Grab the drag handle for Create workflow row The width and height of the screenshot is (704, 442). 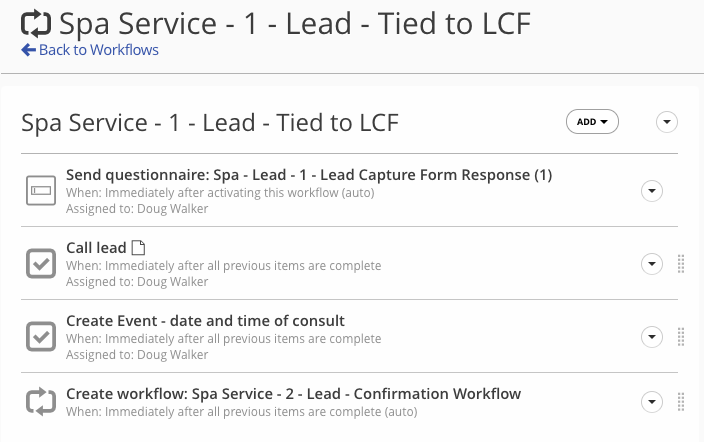coord(681,401)
